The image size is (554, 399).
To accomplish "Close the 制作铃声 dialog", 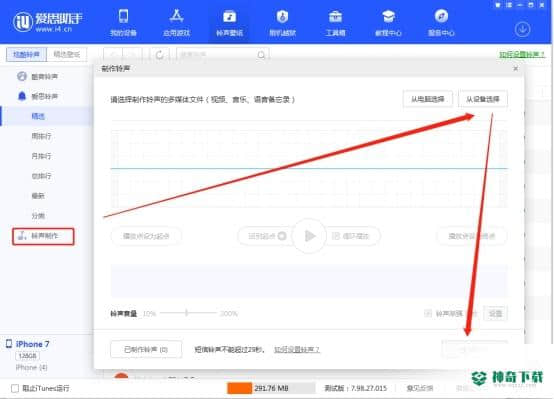I will click(x=515, y=69).
